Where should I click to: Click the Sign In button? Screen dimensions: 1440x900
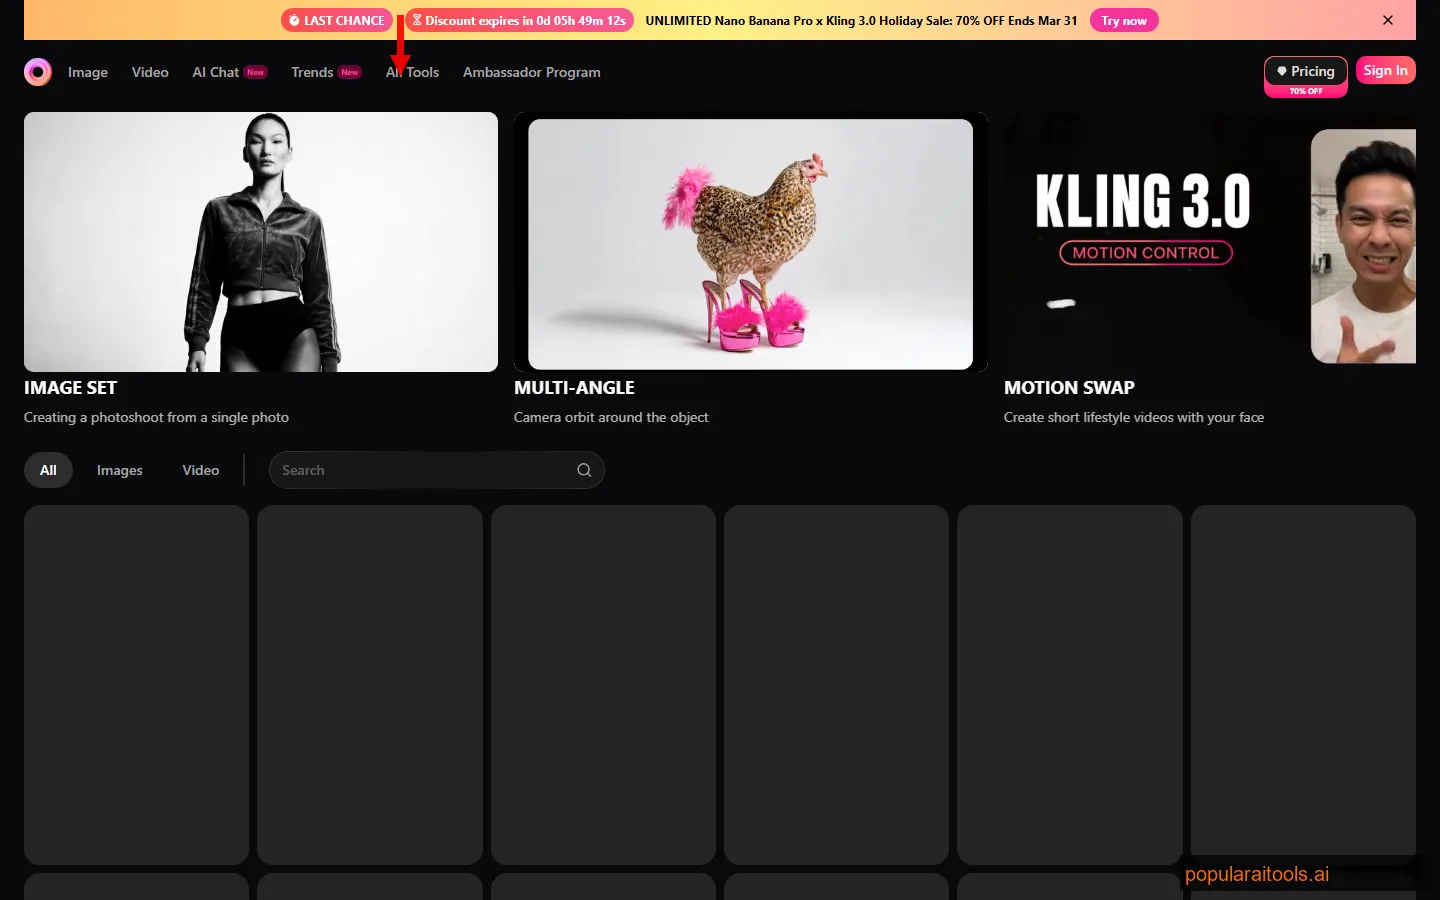click(1385, 70)
